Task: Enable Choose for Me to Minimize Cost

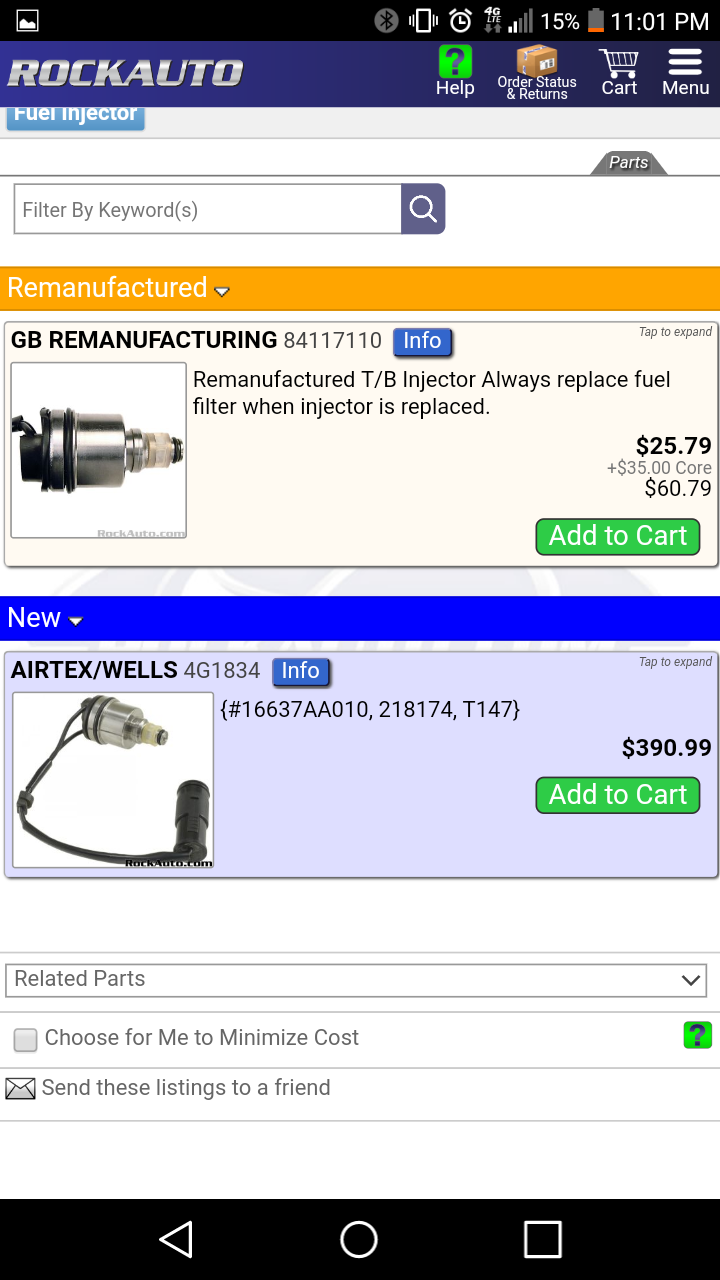Action: click(26, 1040)
